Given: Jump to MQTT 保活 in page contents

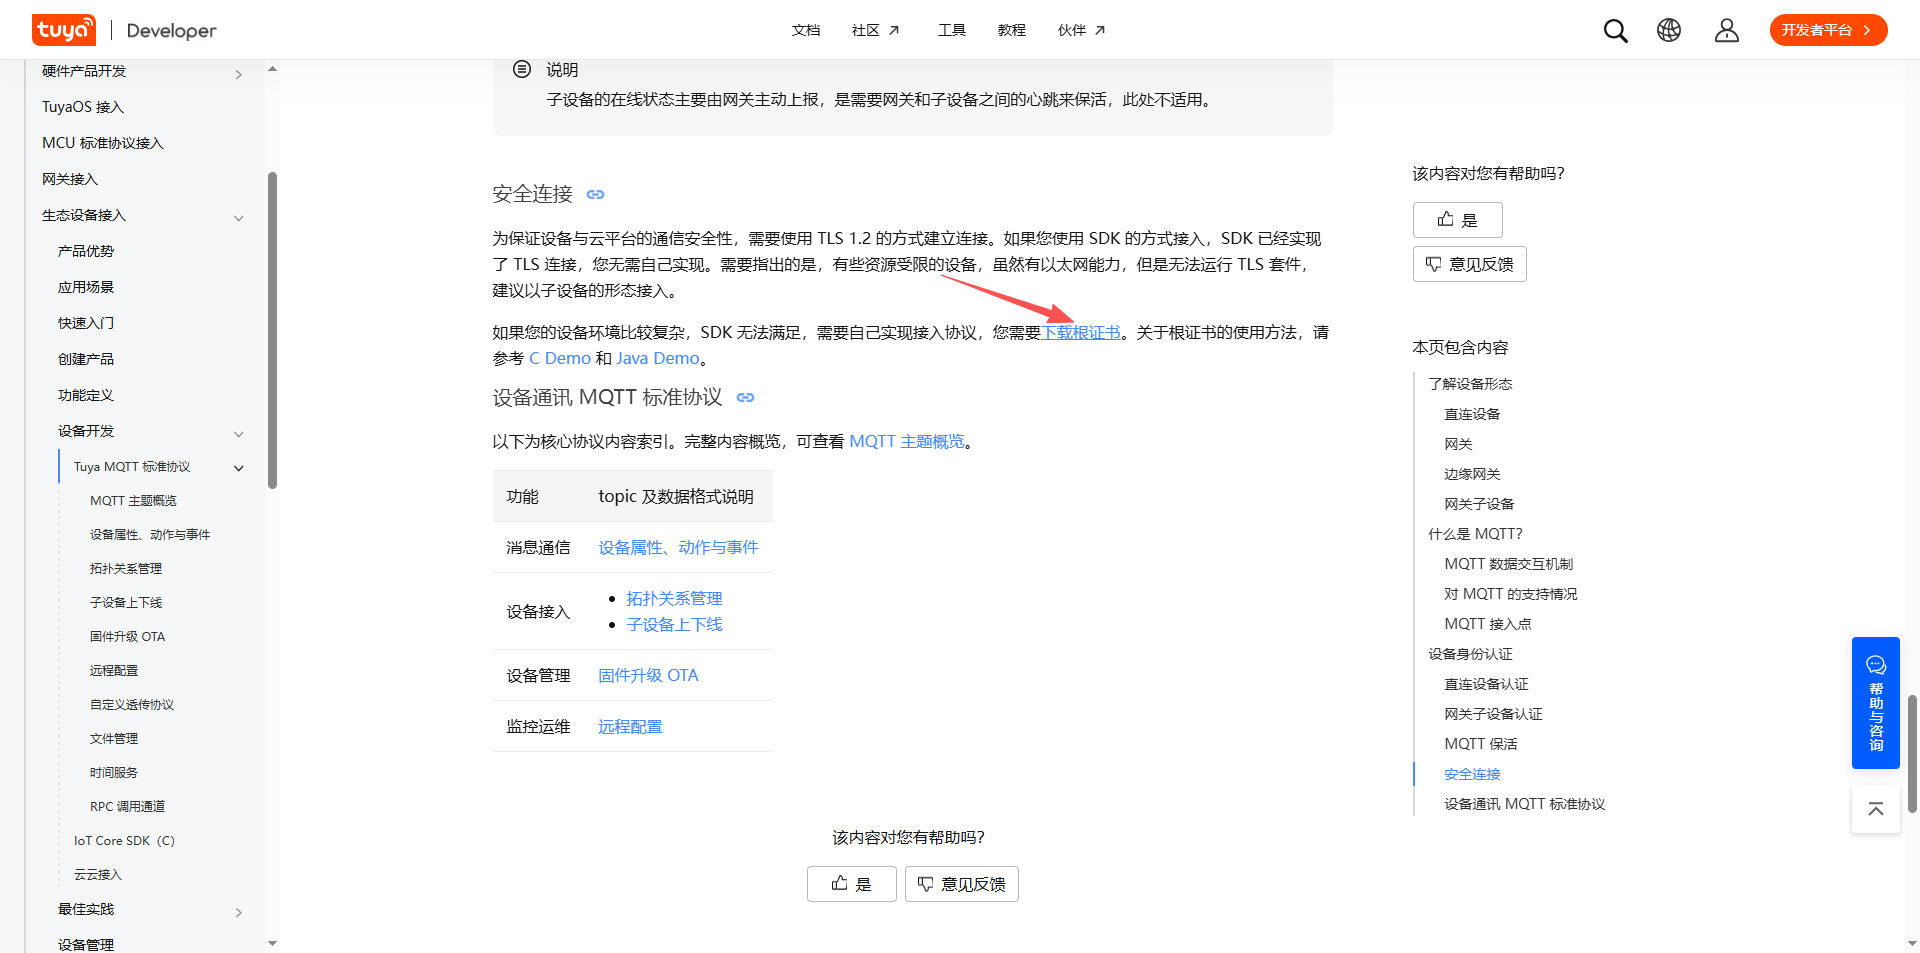Looking at the screenshot, I should 1481,744.
